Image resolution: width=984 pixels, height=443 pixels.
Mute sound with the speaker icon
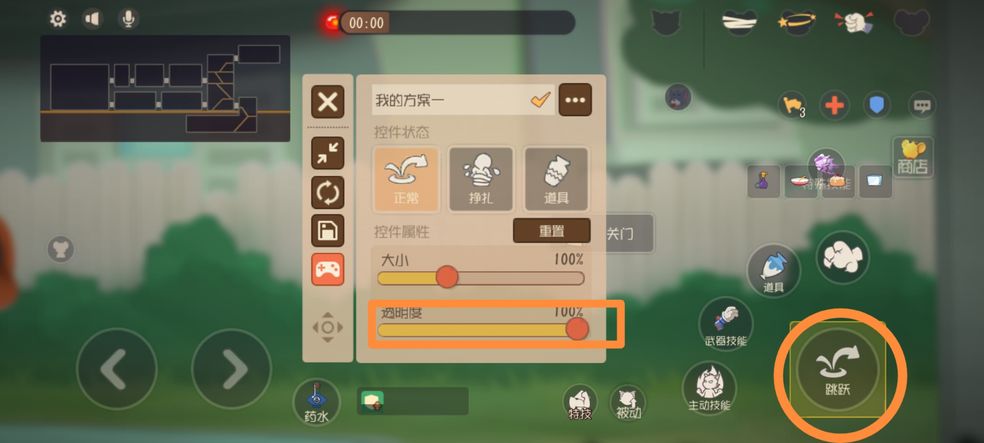point(93,19)
